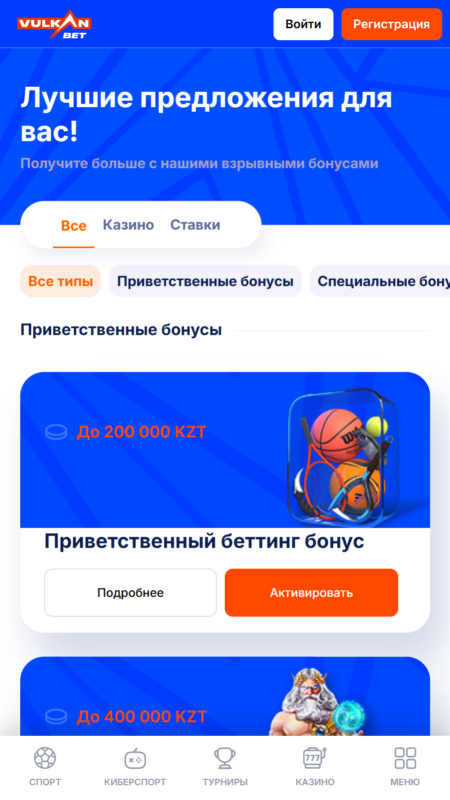Click Активировать for the betting bonus
This screenshot has height=800, width=450.
click(x=311, y=593)
